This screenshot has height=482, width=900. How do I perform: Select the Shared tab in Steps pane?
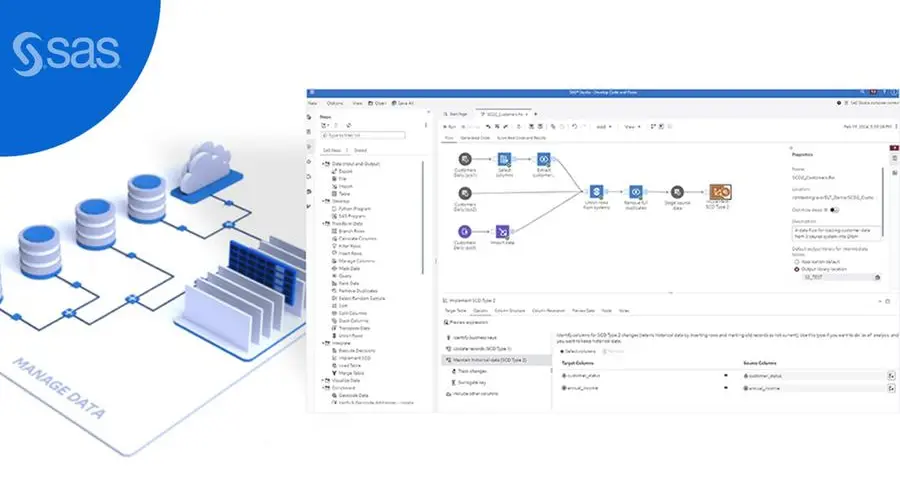point(360,150)
